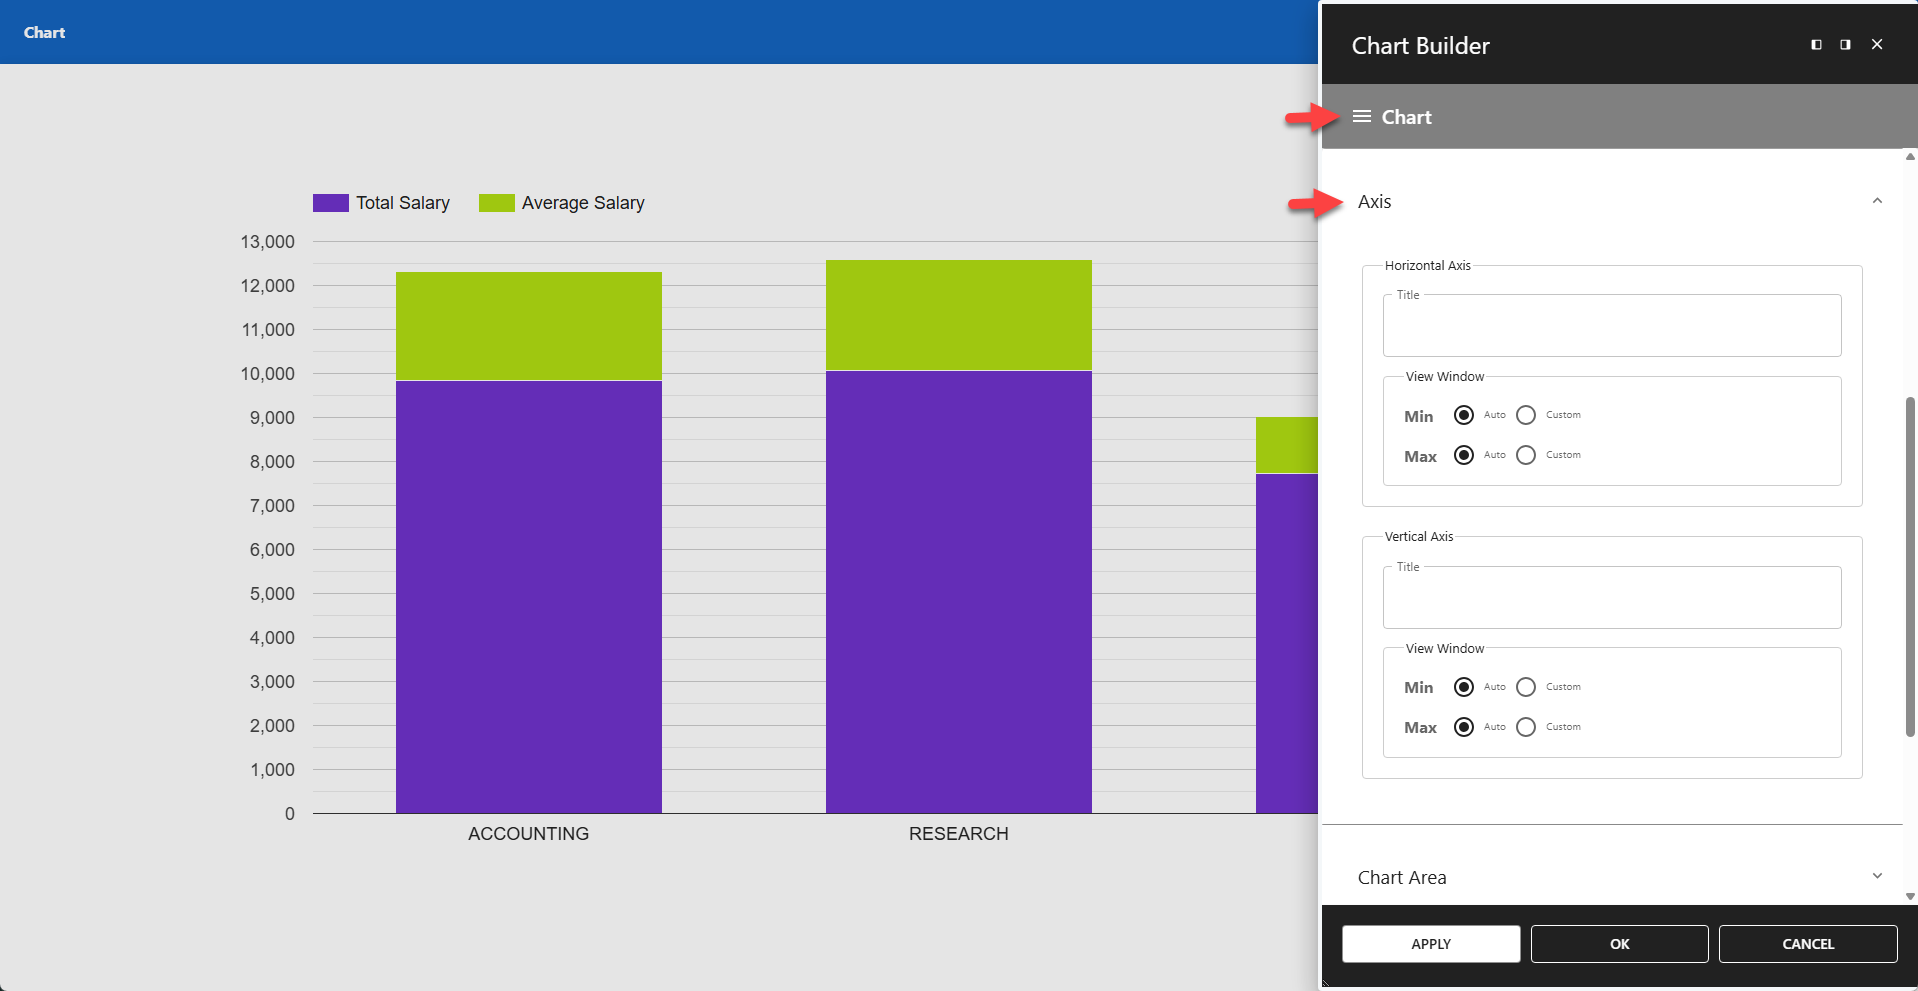Expand the Vertical Axis Max Custom option area
Image resolution: width=1918 pixels, height=991 pixels.
pos(1525,727)
